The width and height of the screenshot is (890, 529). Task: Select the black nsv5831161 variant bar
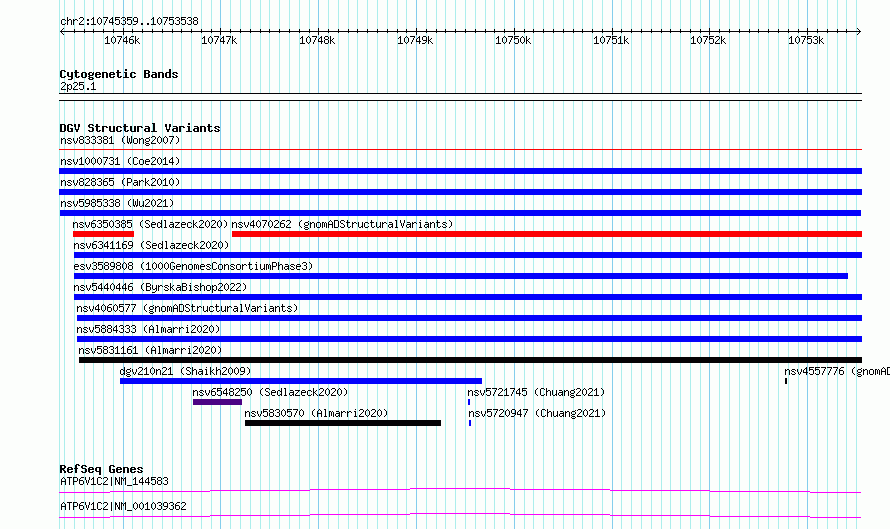tap(470, 360)
